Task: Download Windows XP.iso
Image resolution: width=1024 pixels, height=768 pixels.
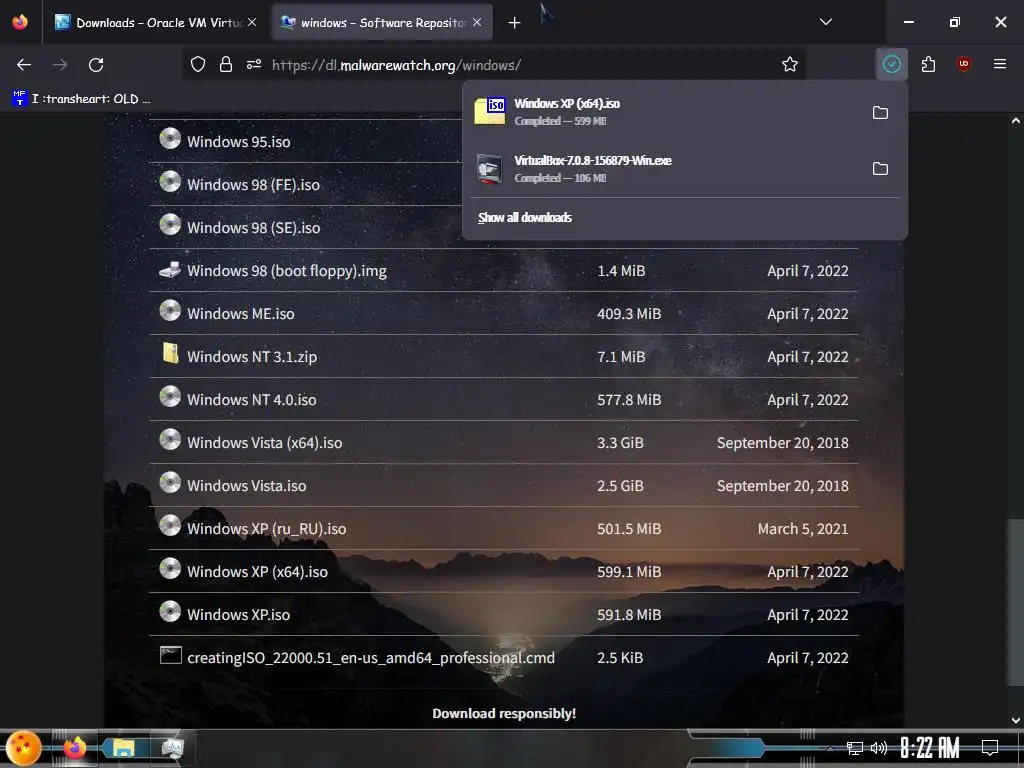Action: point(238,615)
